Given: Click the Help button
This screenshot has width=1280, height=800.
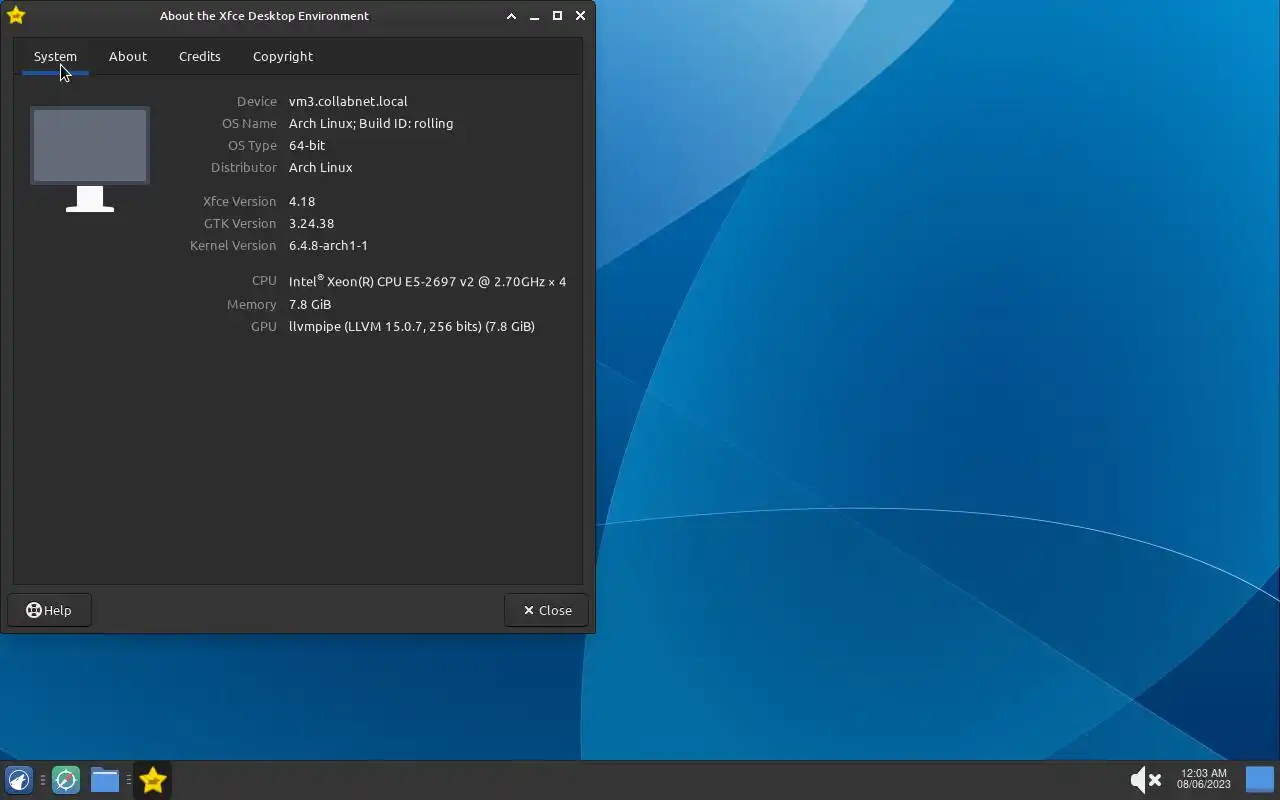Looking at the screenshot, I should click(49, 610).
